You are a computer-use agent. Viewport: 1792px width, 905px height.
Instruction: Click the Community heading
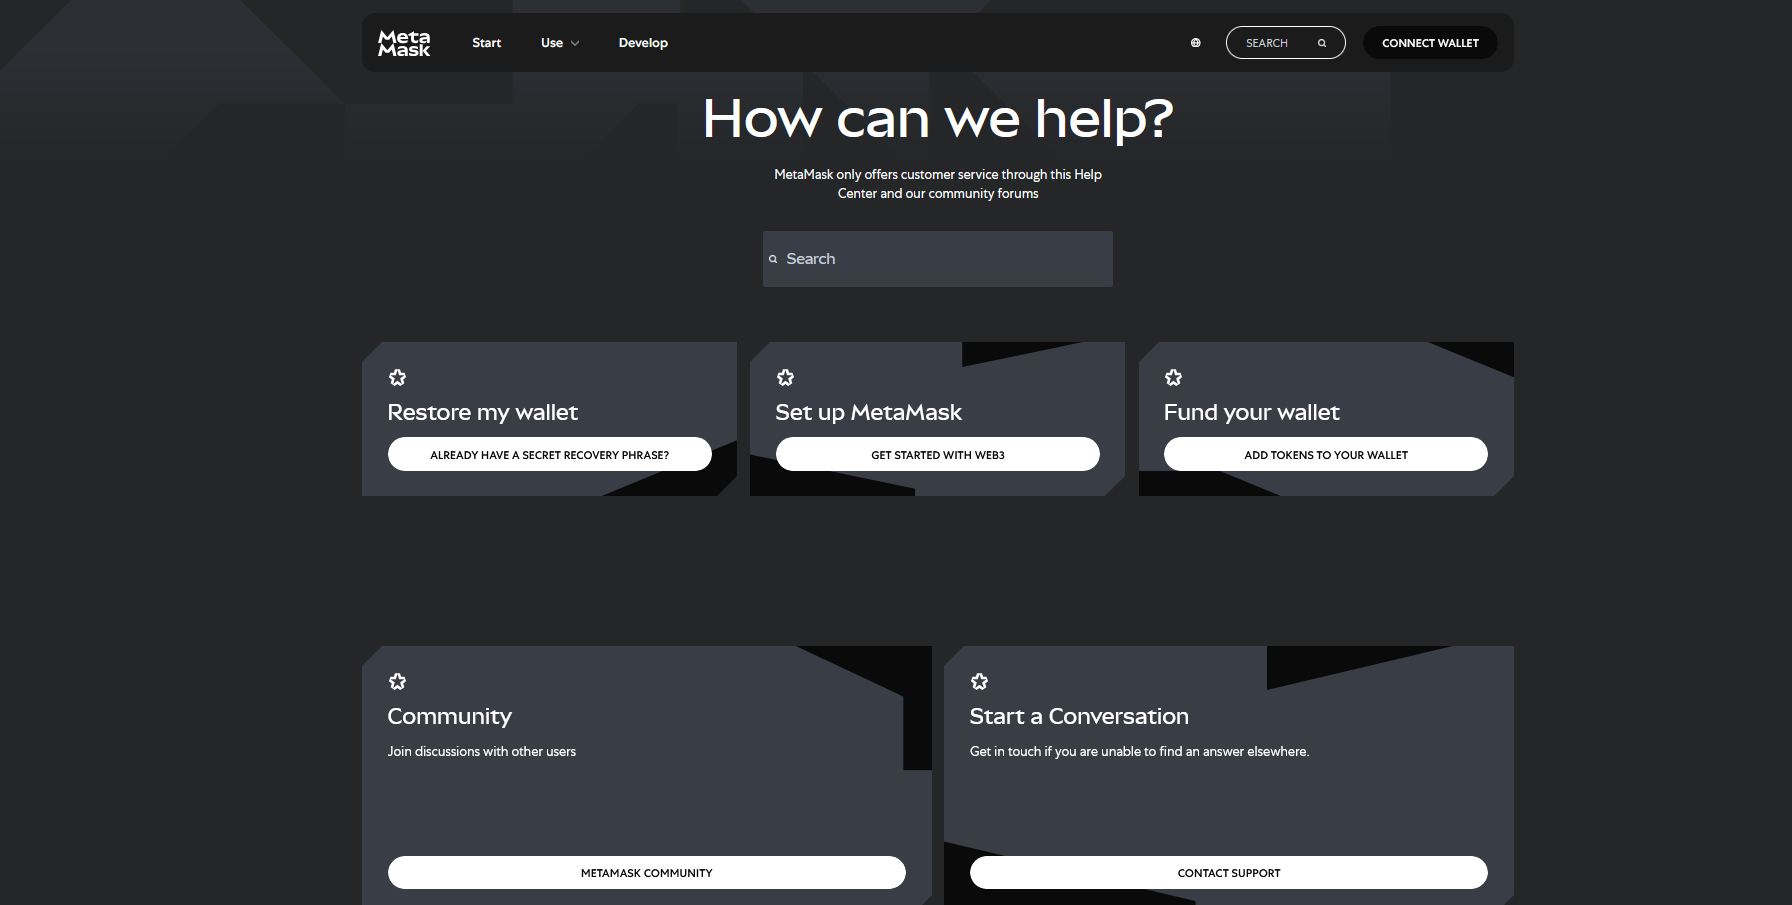pyautogui.click(x=450, y=716)
